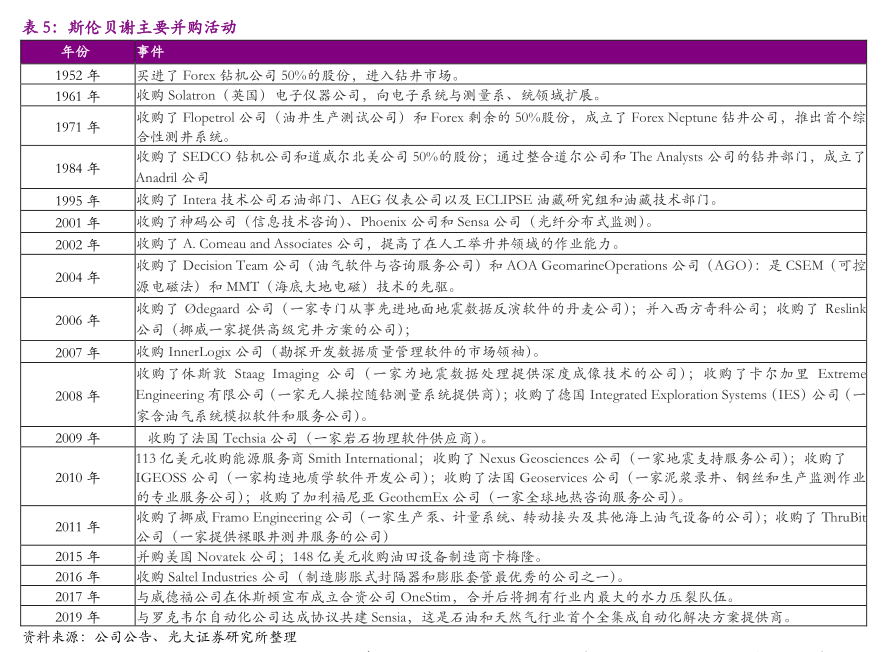
Task: Click the '2006 年' year cell
Action: 78,320
